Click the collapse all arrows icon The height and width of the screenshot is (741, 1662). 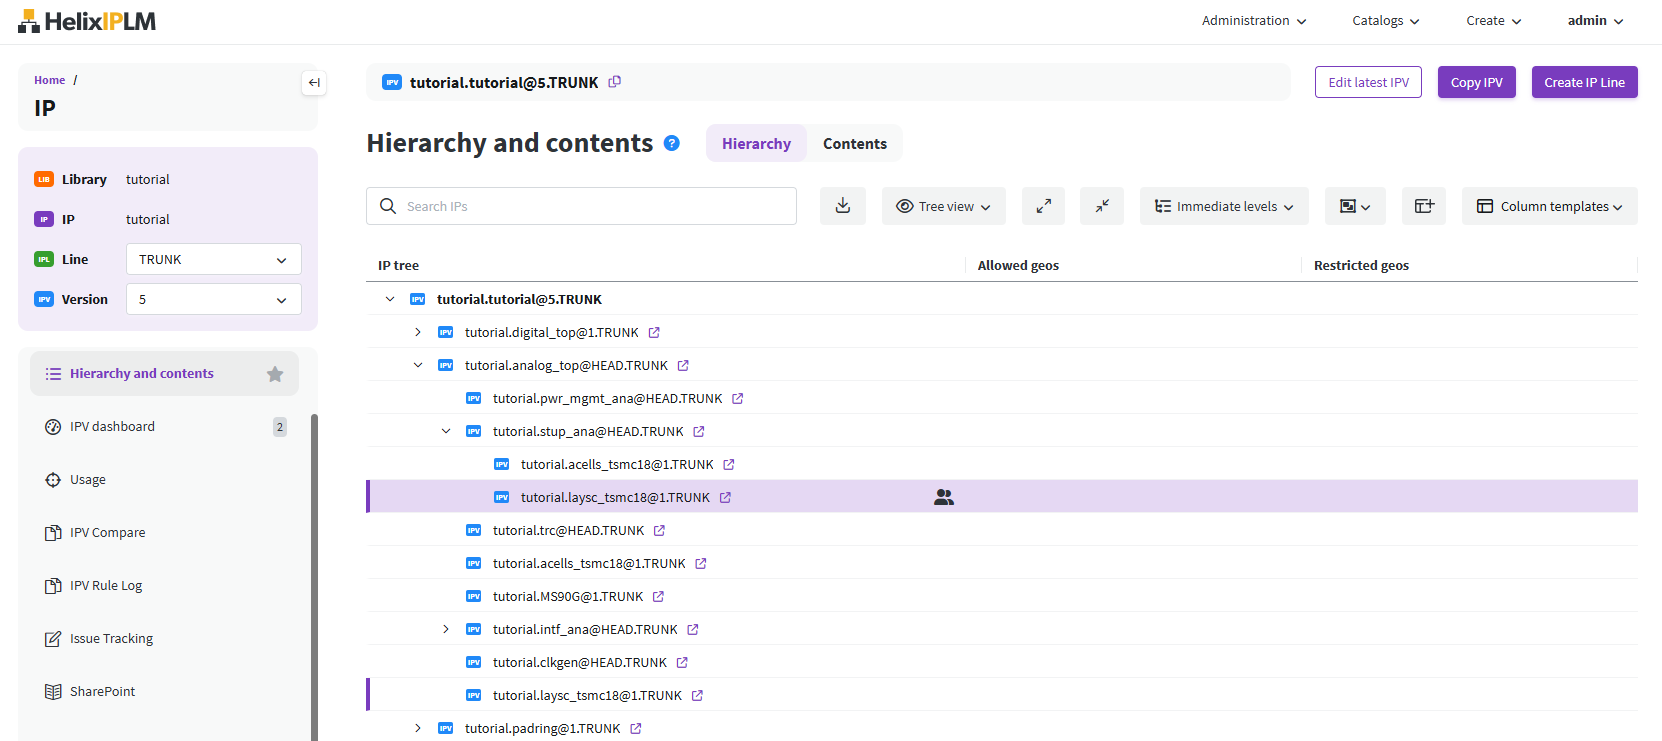click(1102, 206)
